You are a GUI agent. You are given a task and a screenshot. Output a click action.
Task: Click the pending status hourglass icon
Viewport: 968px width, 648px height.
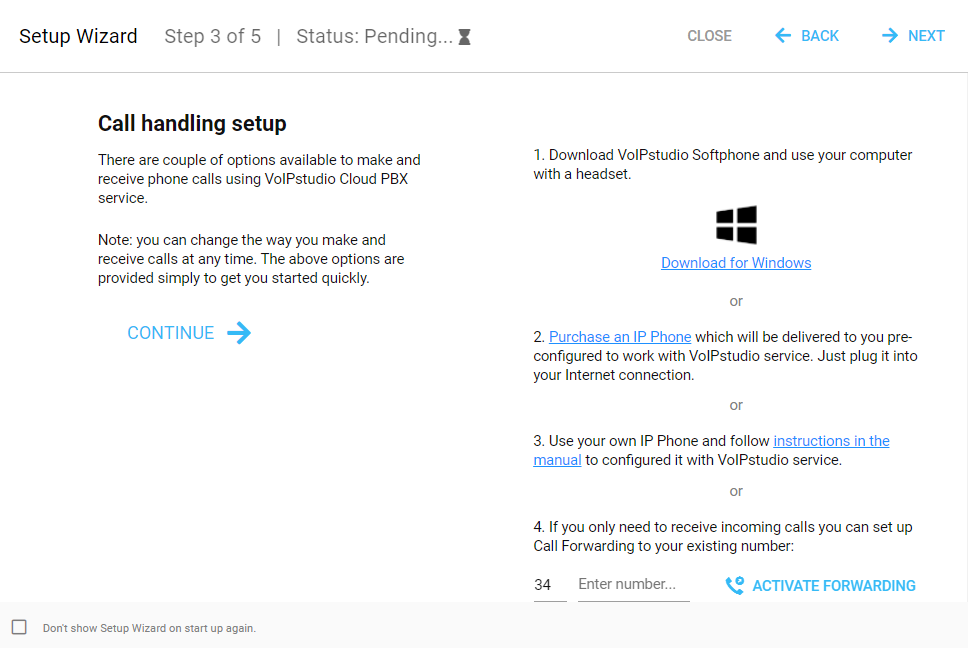point(464,37)
